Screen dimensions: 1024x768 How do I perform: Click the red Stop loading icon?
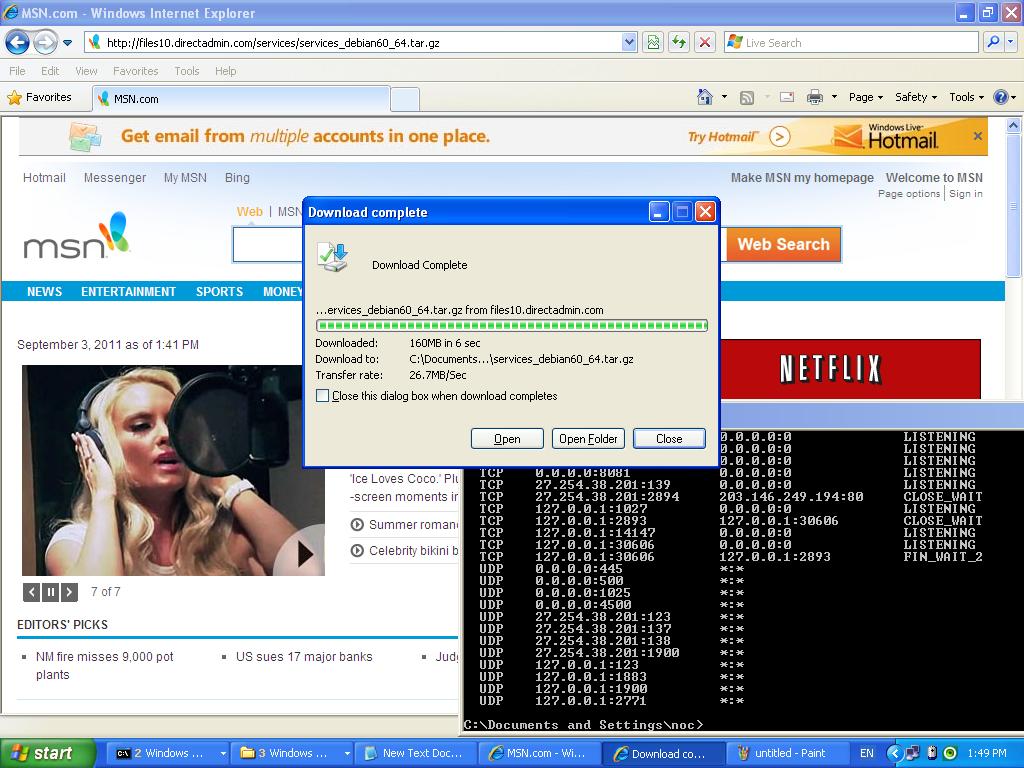point(705,42)
